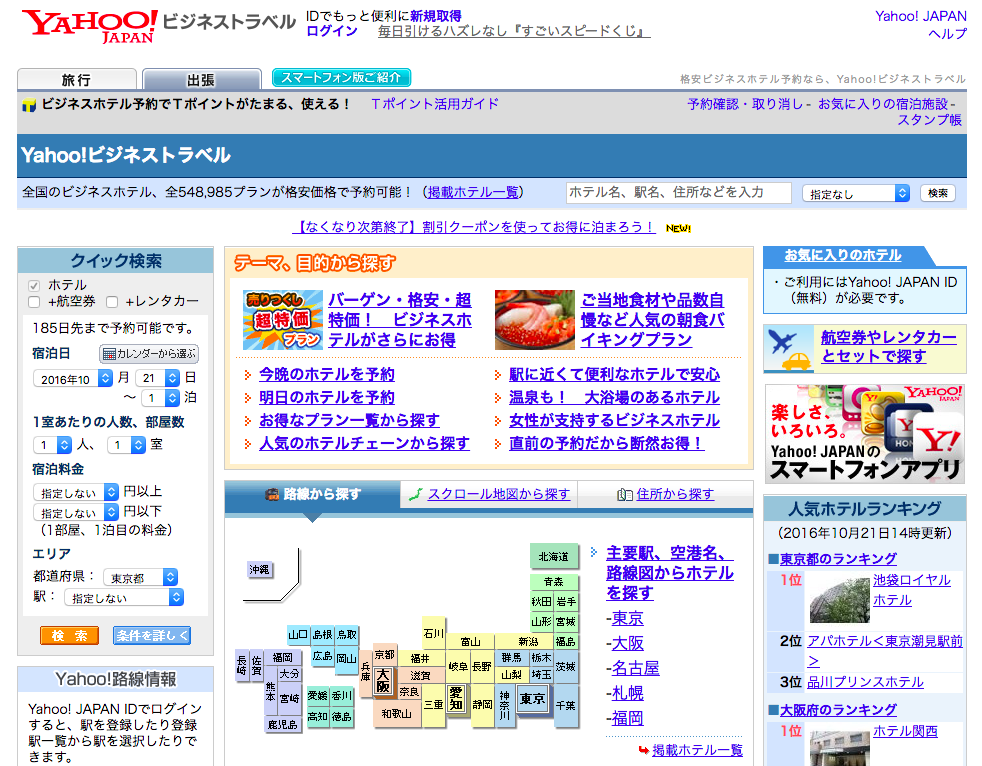
Task: Select Aomori on the prefecture map
Action: (x=554, y=582)
